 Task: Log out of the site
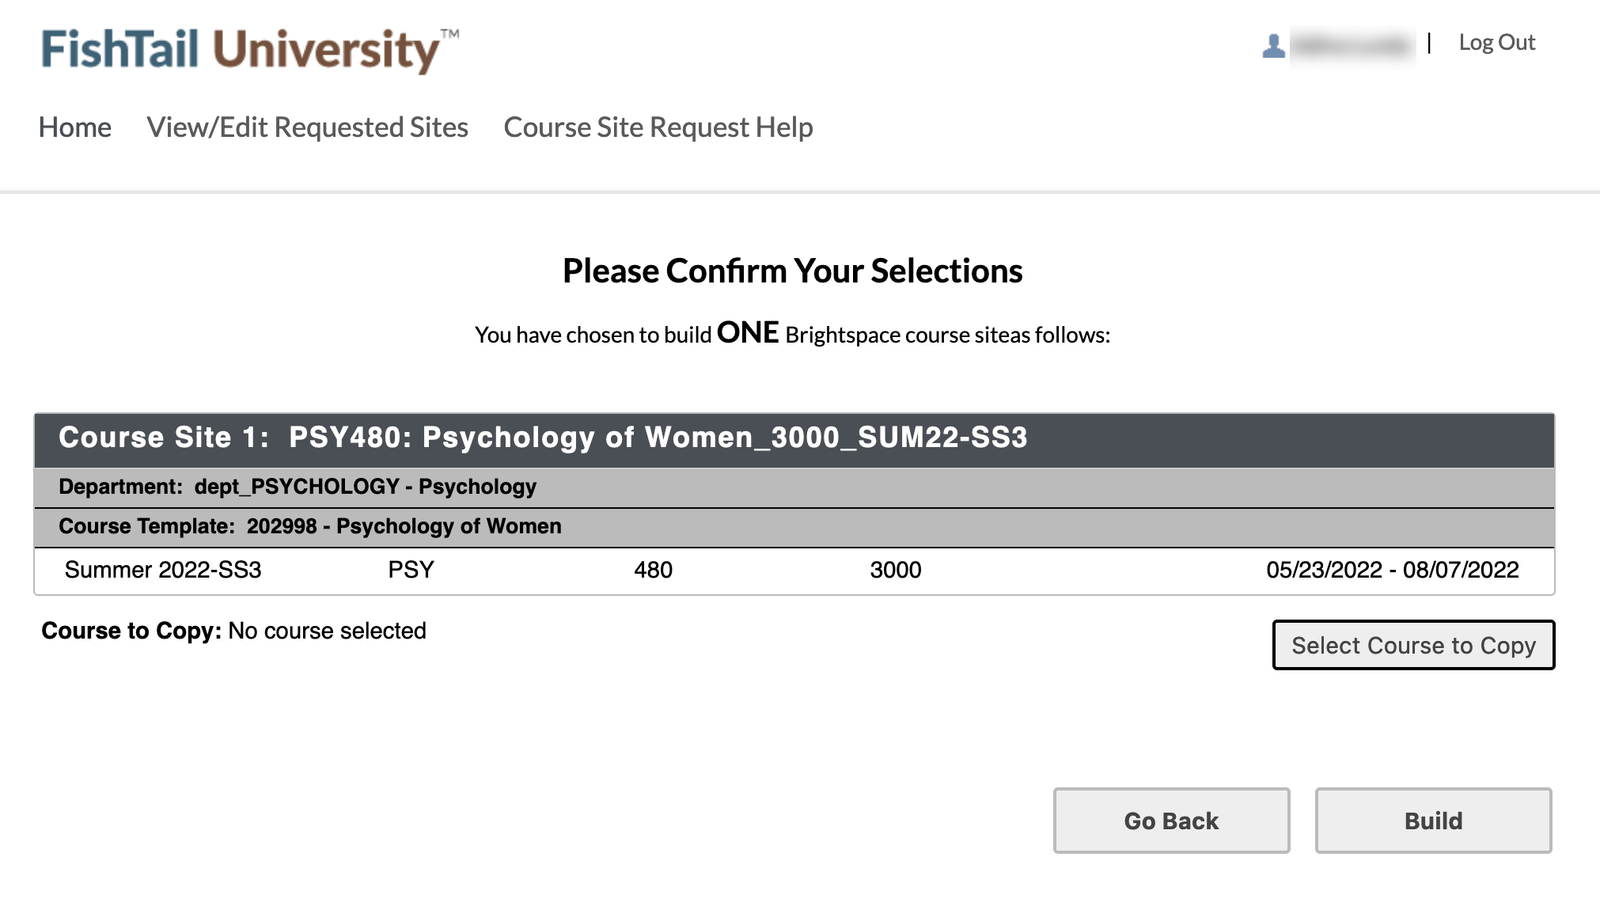(x=1496, y=43)
